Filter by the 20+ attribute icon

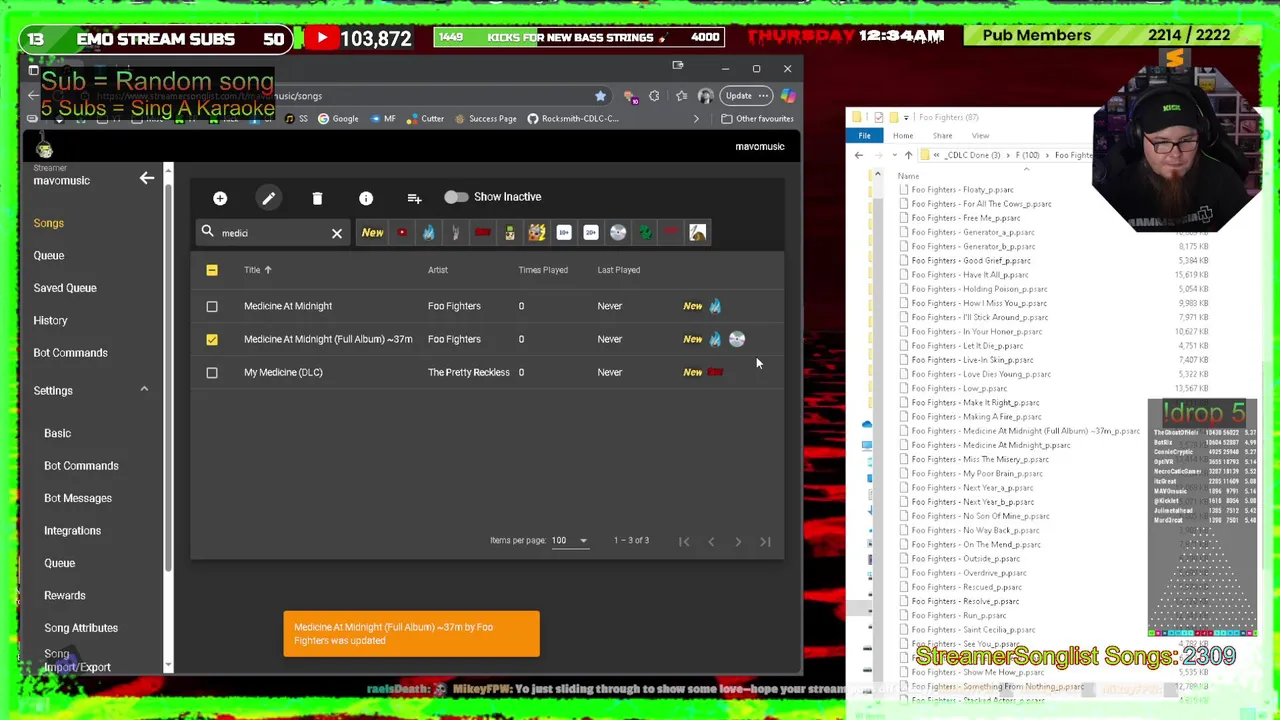(x=591, y=233)
